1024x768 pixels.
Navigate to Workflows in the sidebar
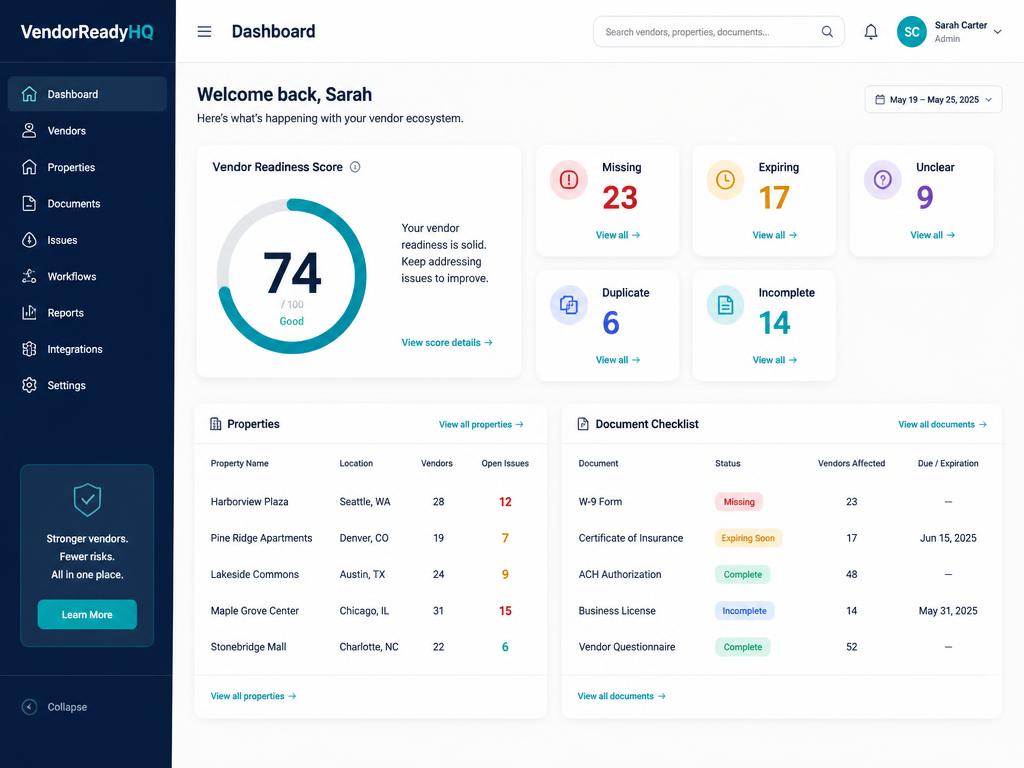(x=87, y=276)
